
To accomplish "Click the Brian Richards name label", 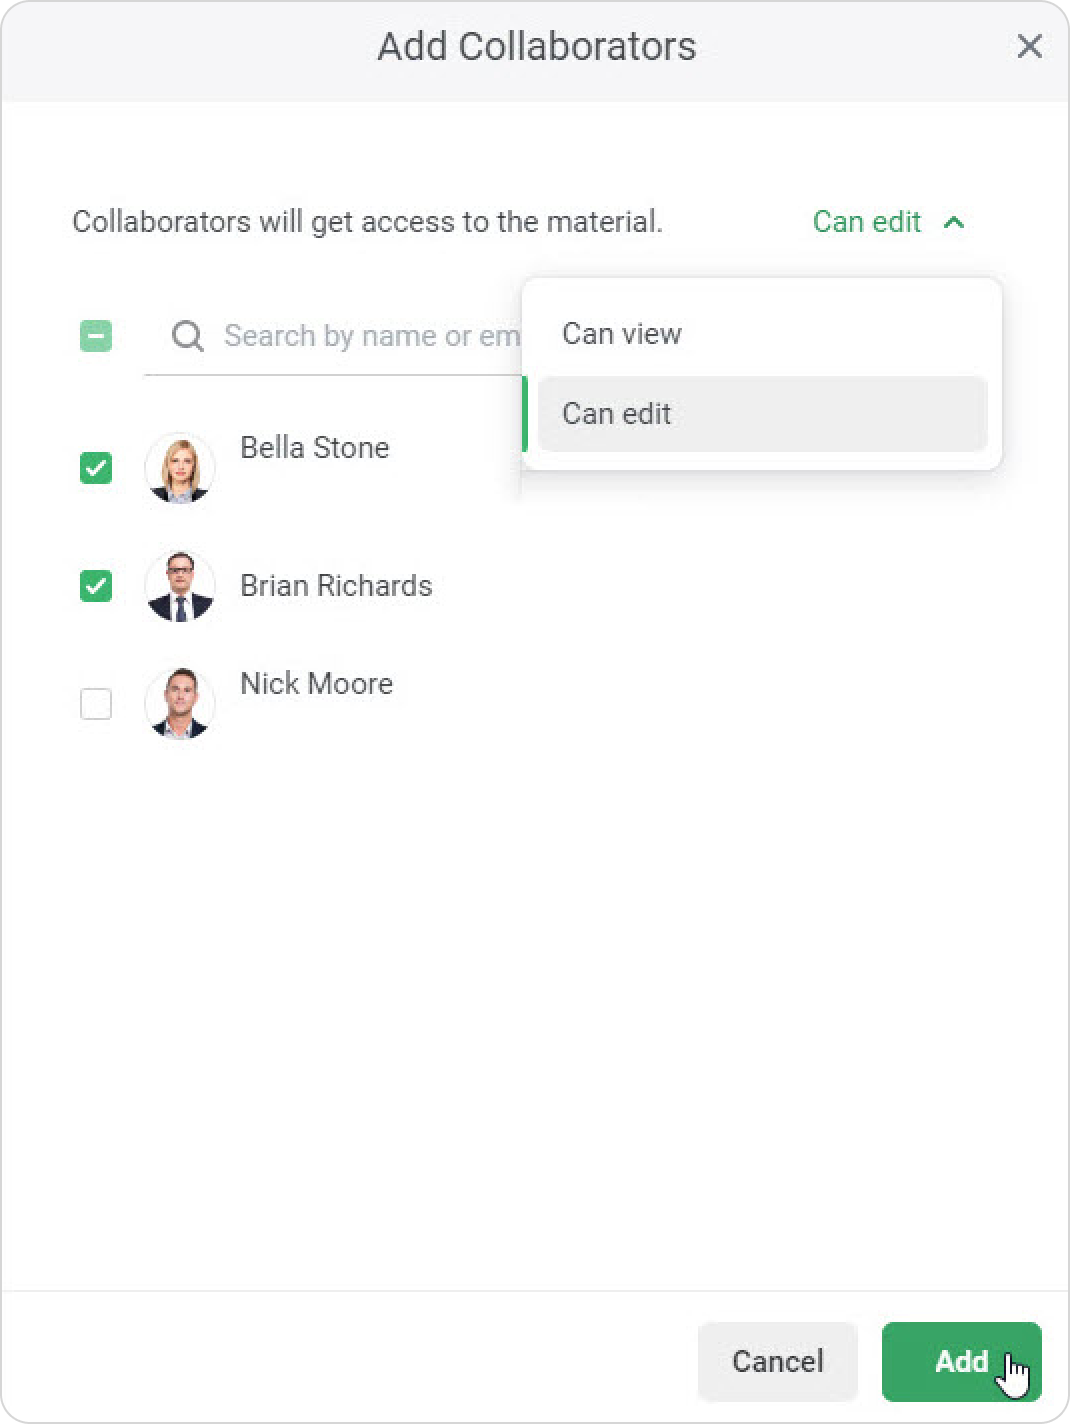I will tap(336, 586).
